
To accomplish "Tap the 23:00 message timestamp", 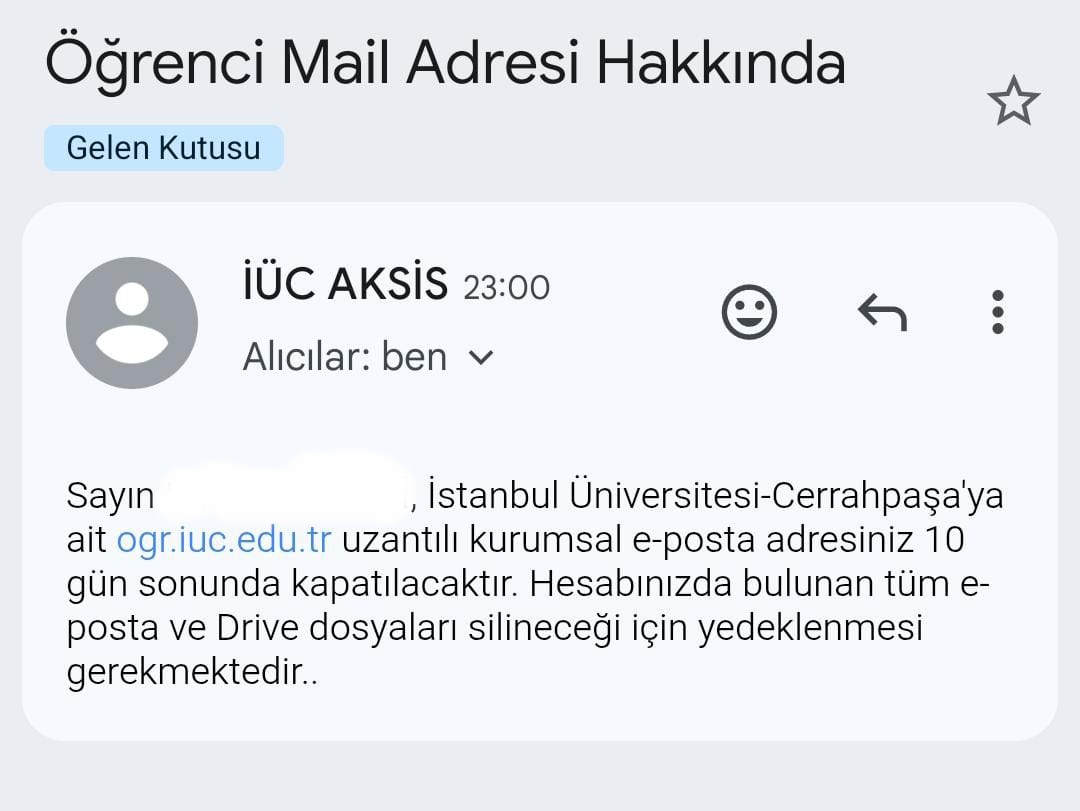I will pos(506,288).
